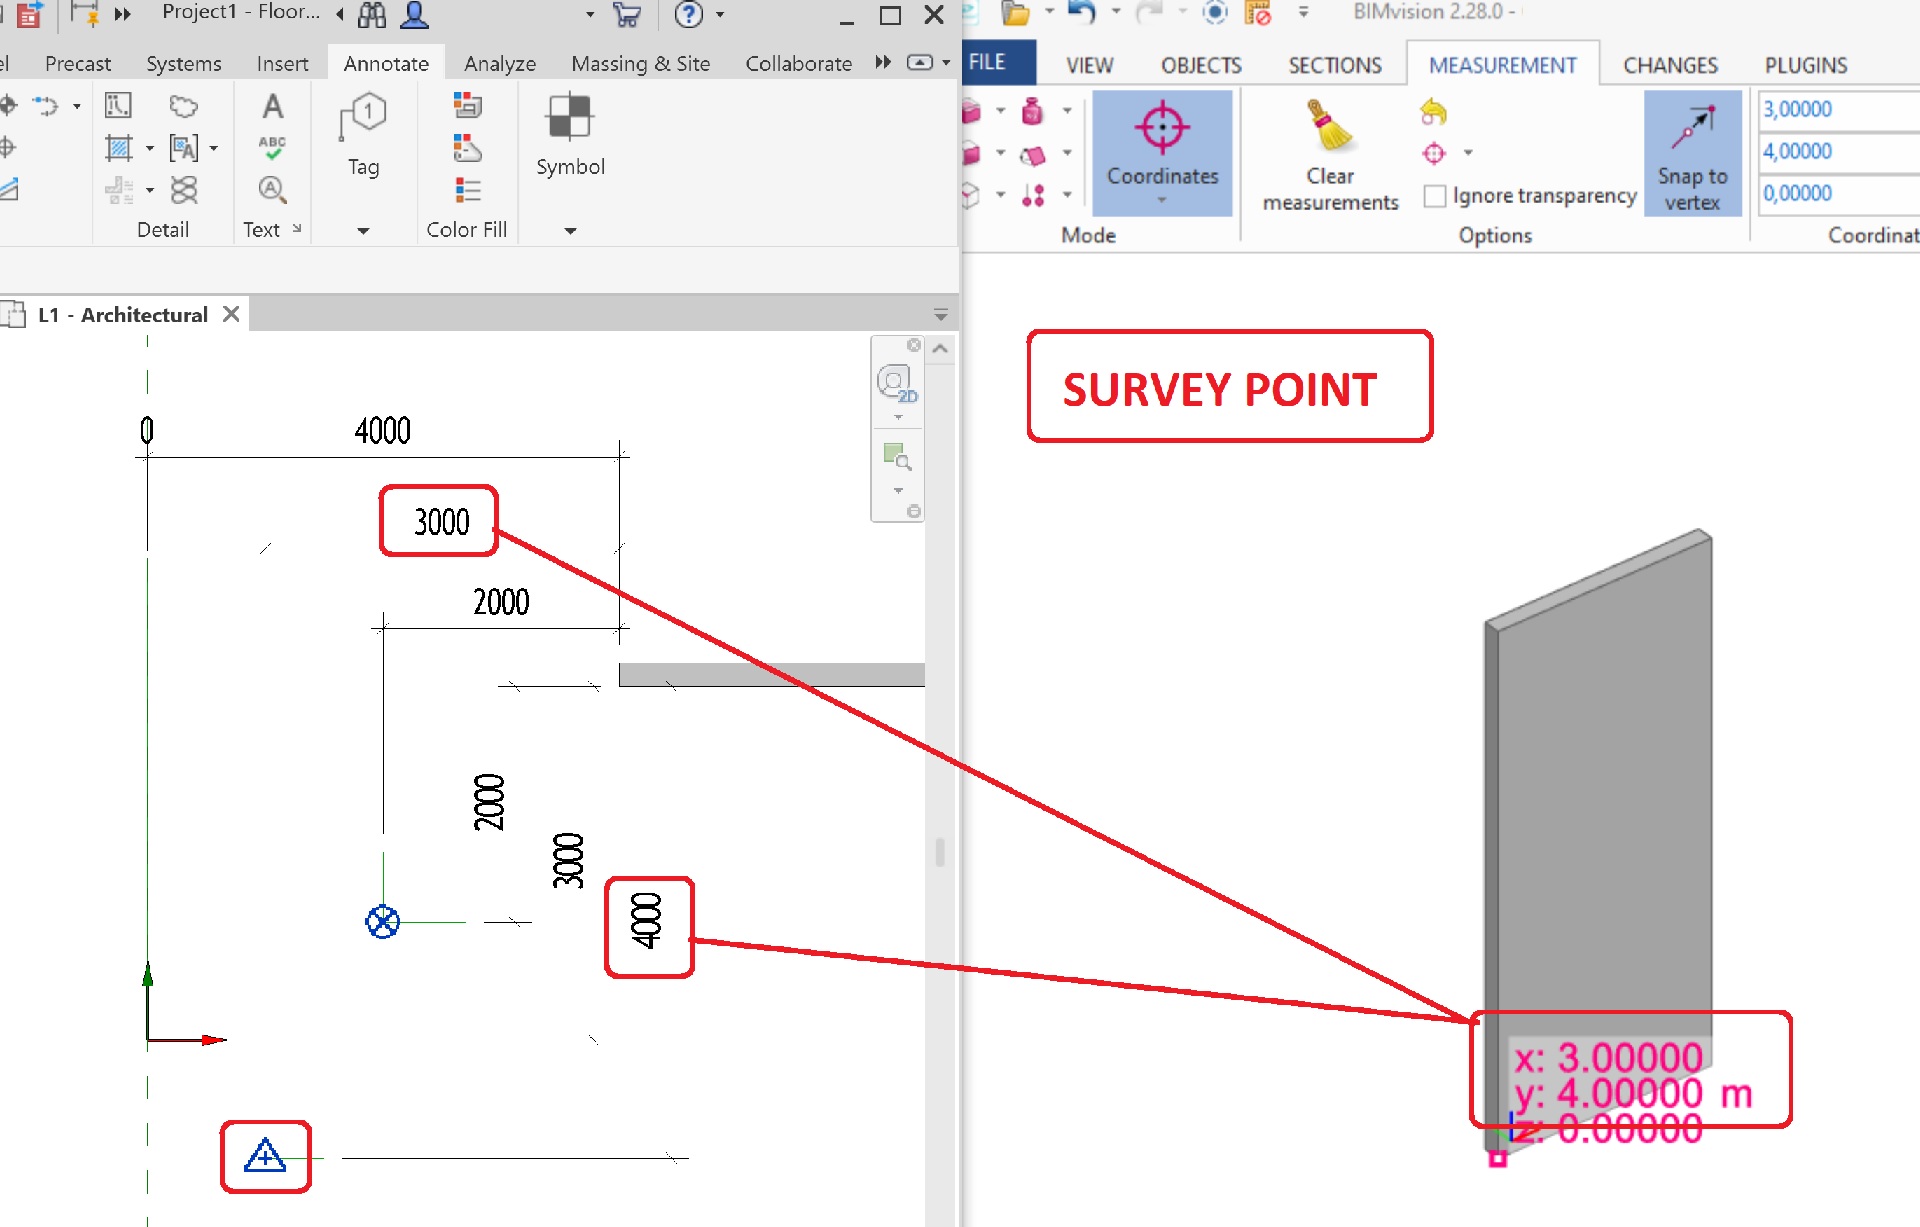1920x1227 pixels.
Task: Open Find/Replace text
Action: (272, 190)
